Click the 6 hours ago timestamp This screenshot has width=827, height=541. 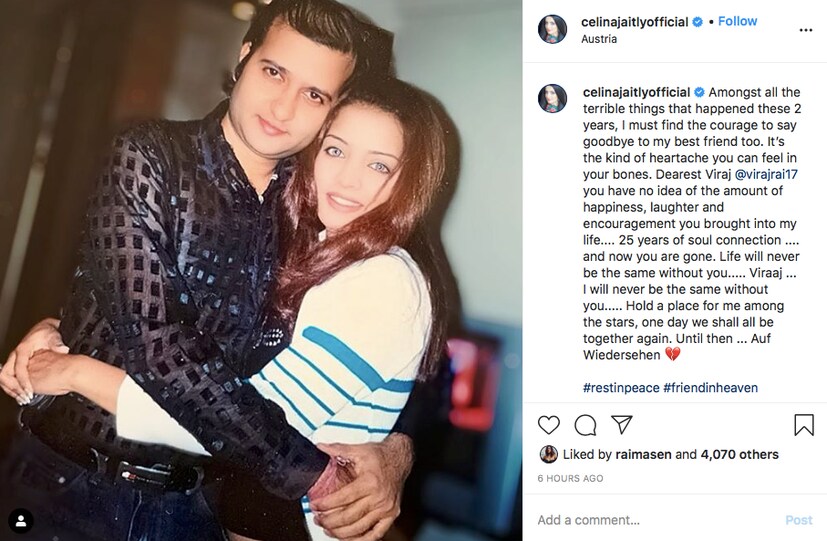[570, 479]
